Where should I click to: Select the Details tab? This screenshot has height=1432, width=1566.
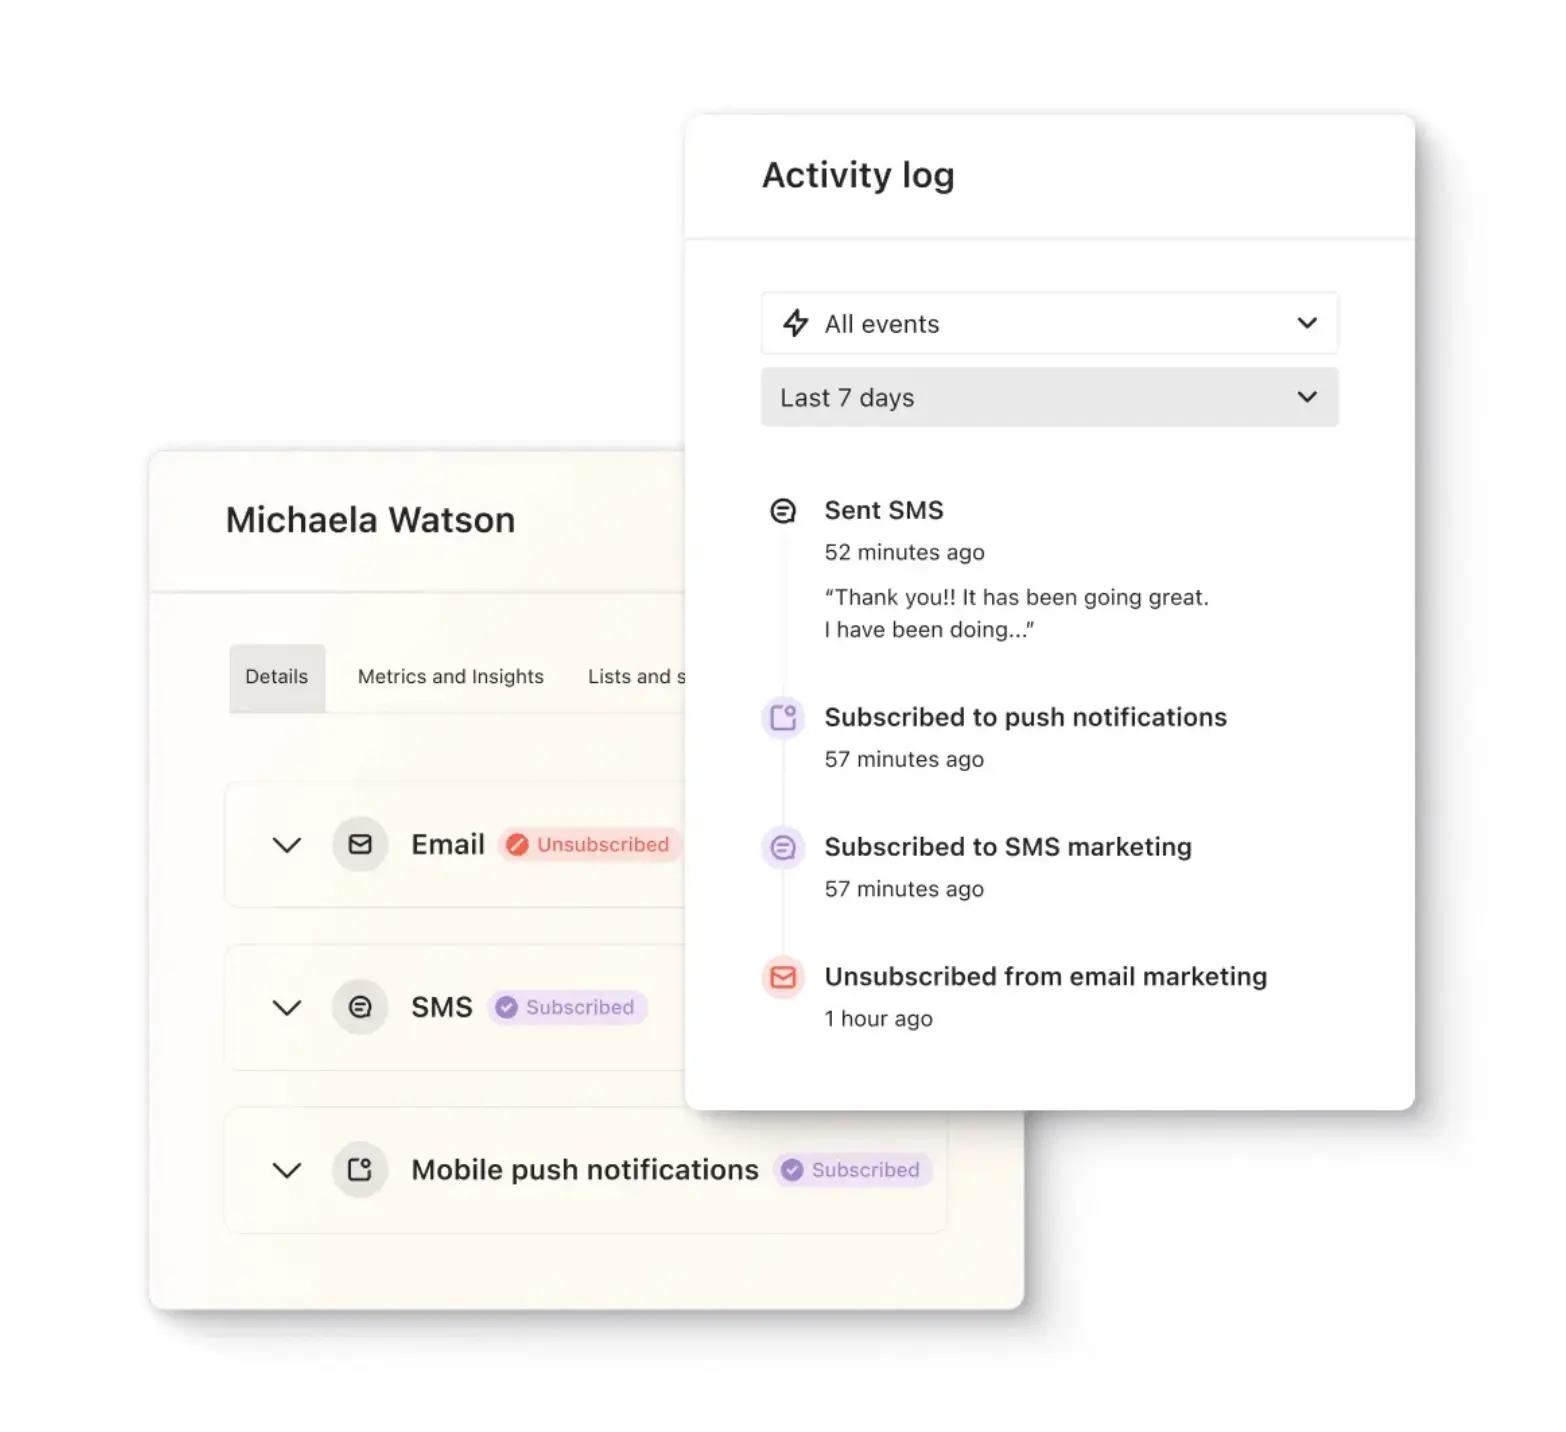coord(276,676)
